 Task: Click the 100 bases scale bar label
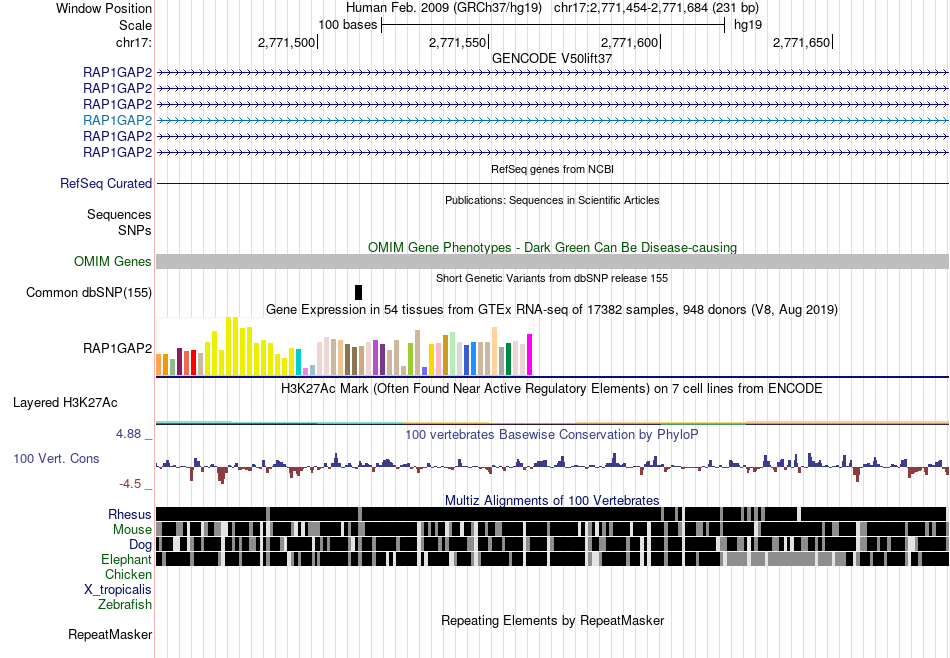(348, 25)
